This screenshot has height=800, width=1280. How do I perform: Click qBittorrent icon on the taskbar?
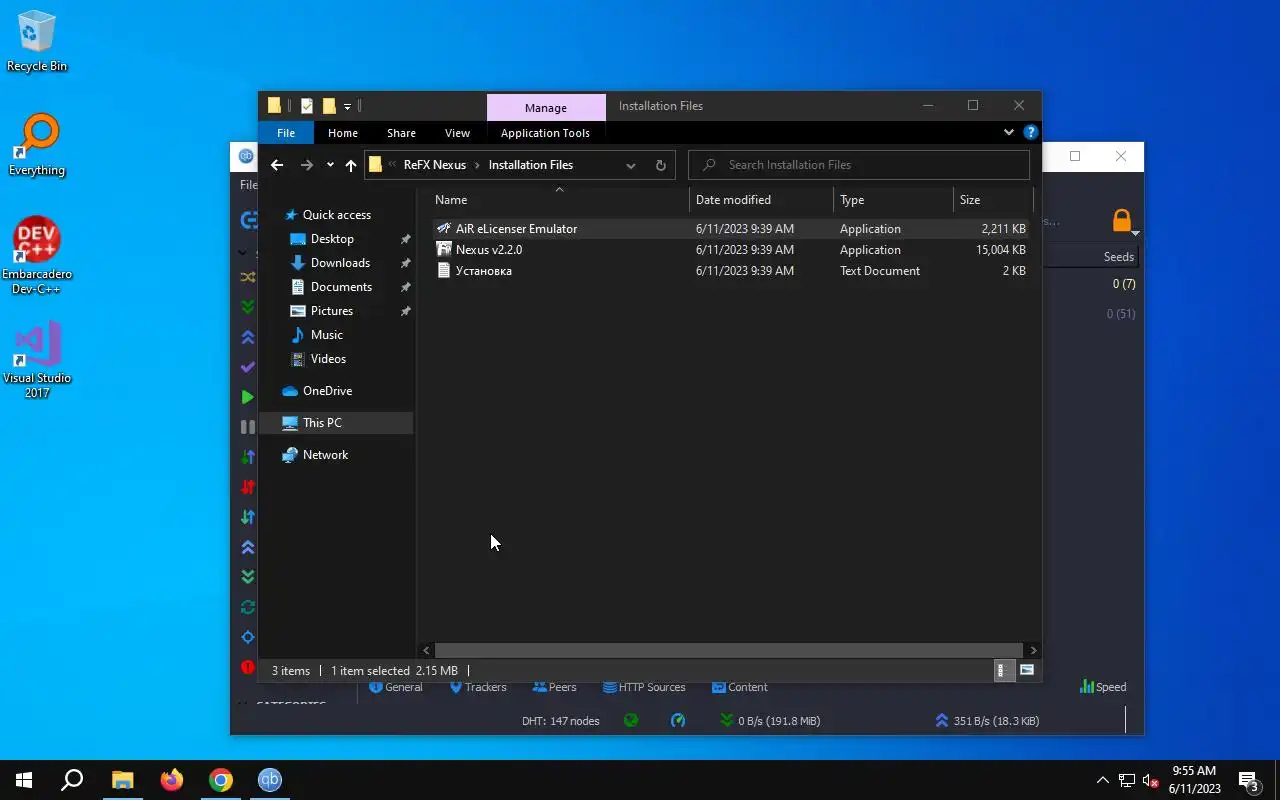270,780
